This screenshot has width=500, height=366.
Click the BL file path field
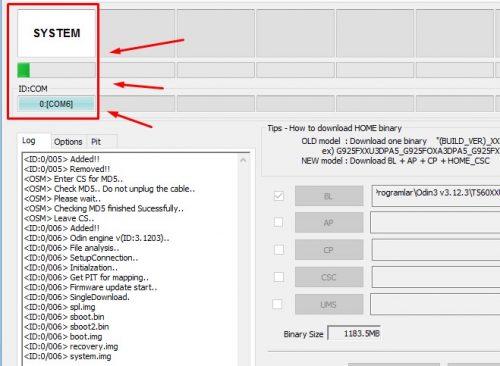[x=436, y=196]
